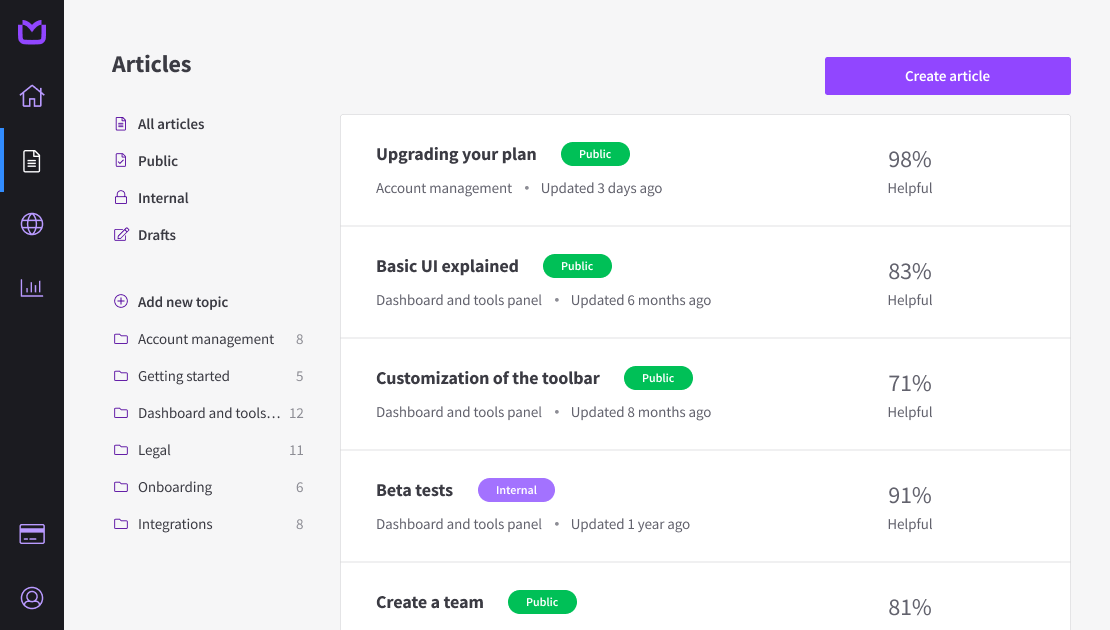Click the Public badge on Basic UI explained

point(577,265)
